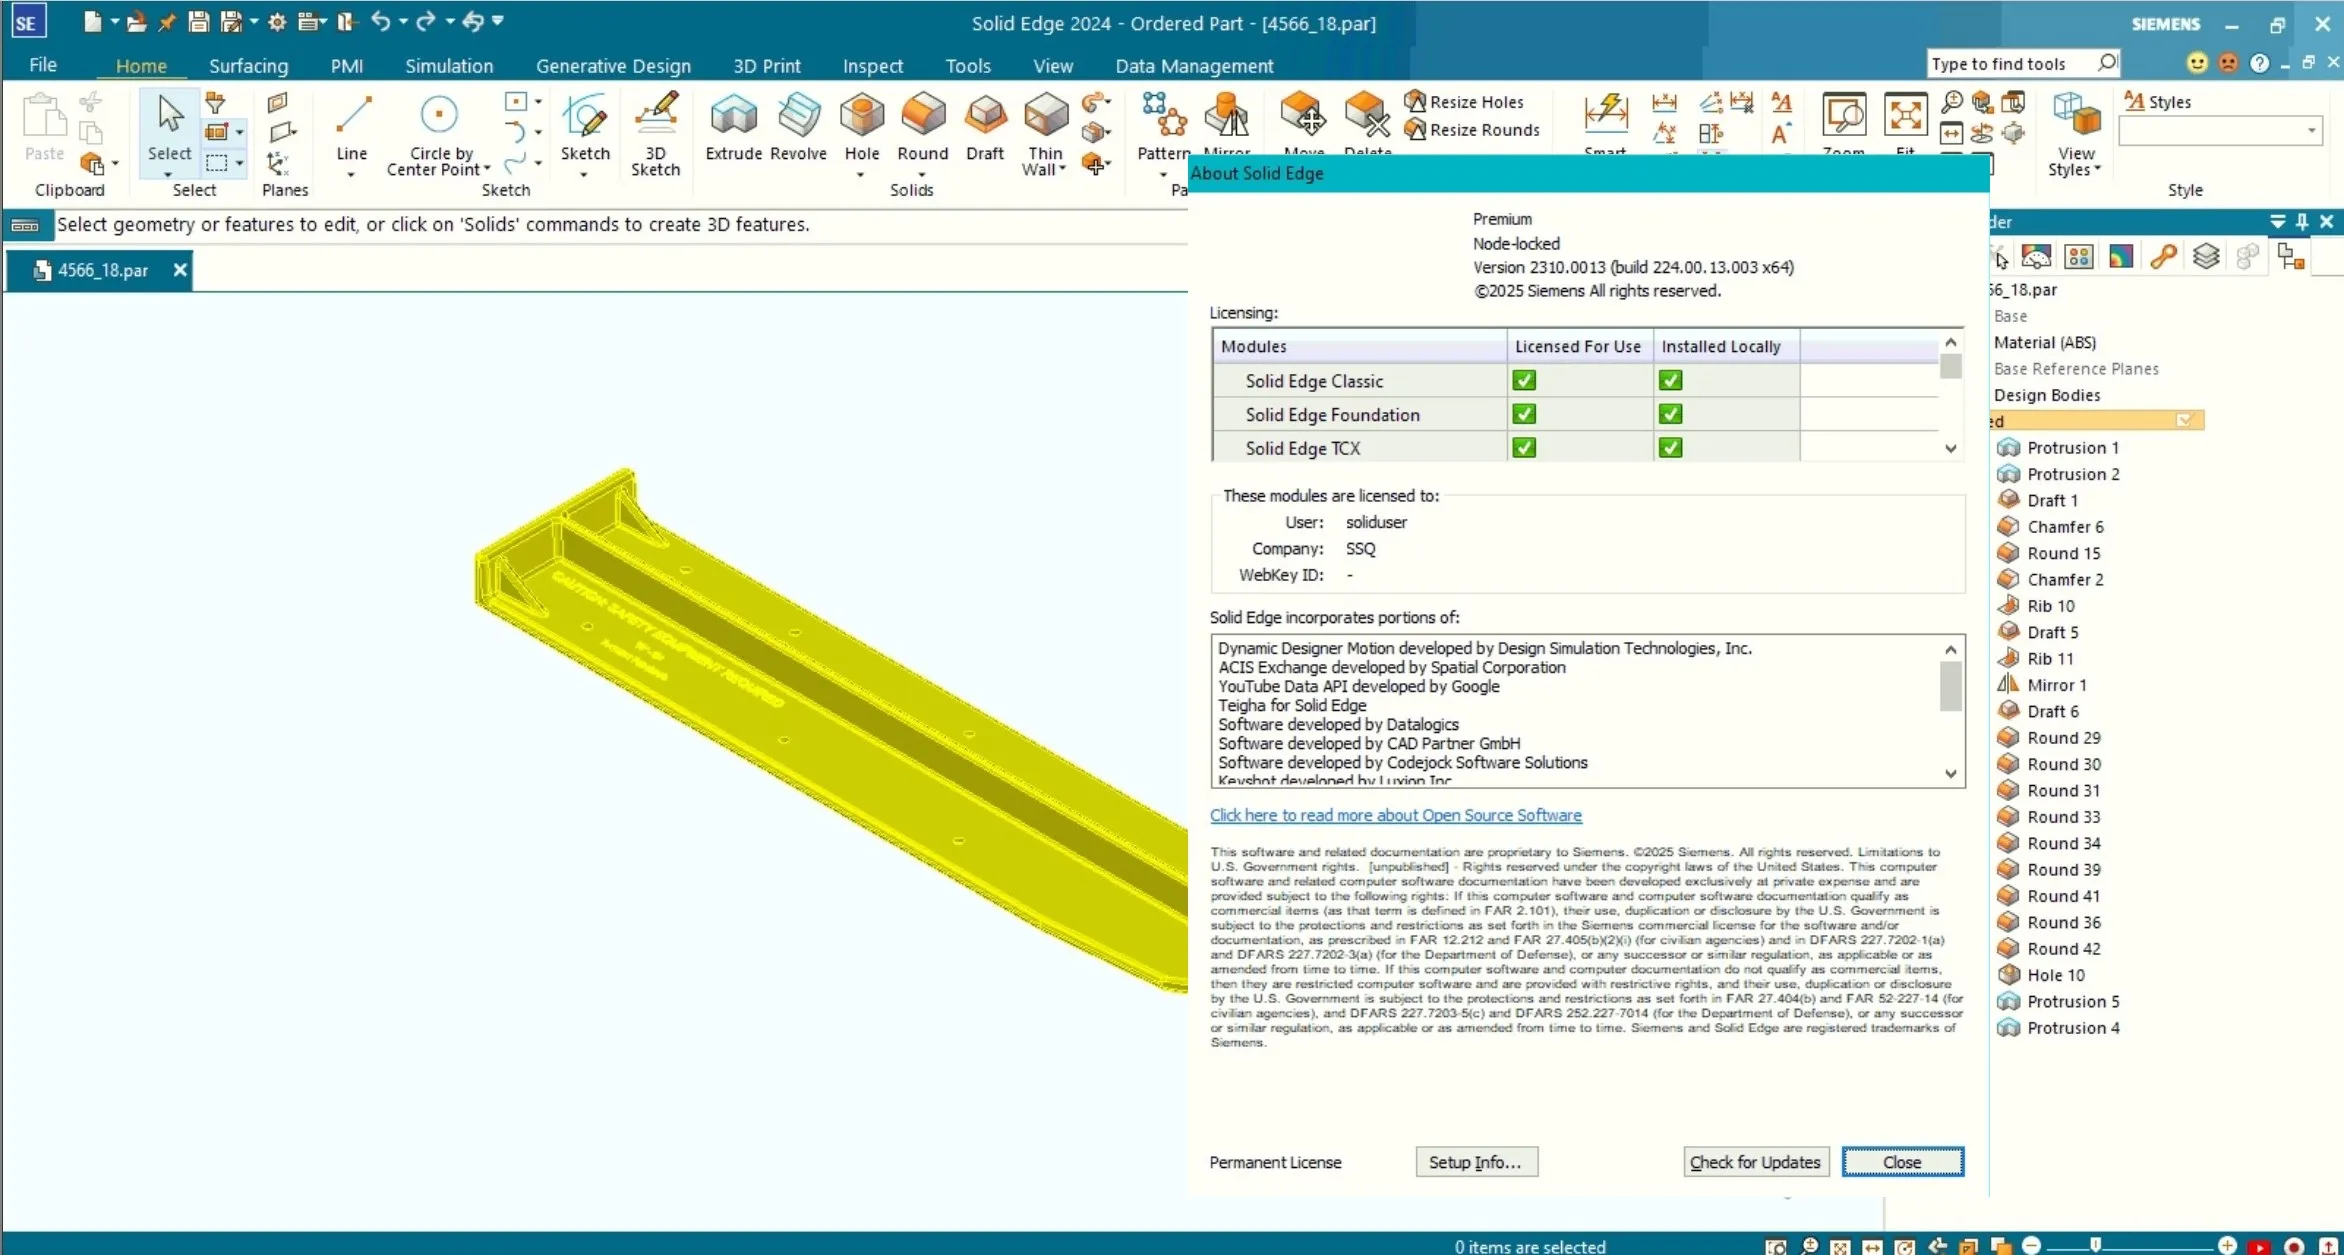Image resolution: width=2344 pixels, height=1255 pixels.
Task: Select the Extrude tool
Action: pos(733,127)
